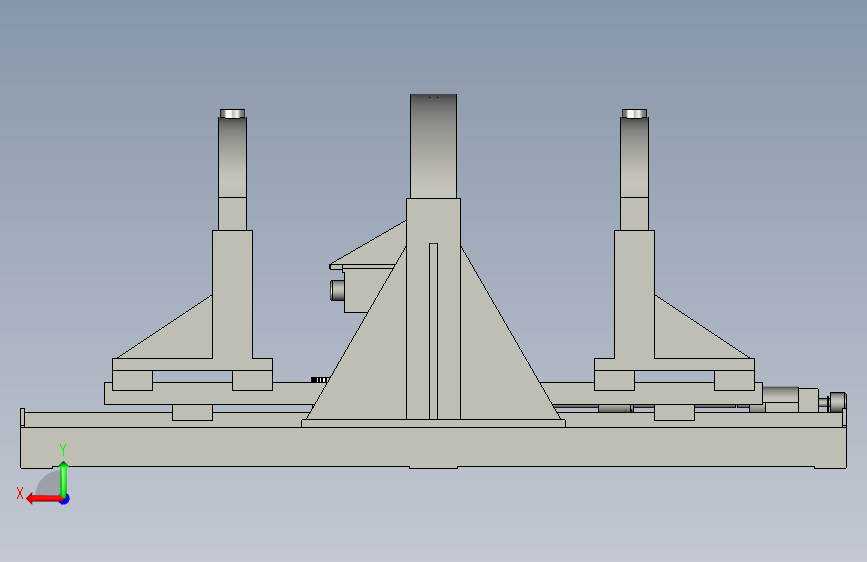Select the tall dark center column top block

click(434, 146)
